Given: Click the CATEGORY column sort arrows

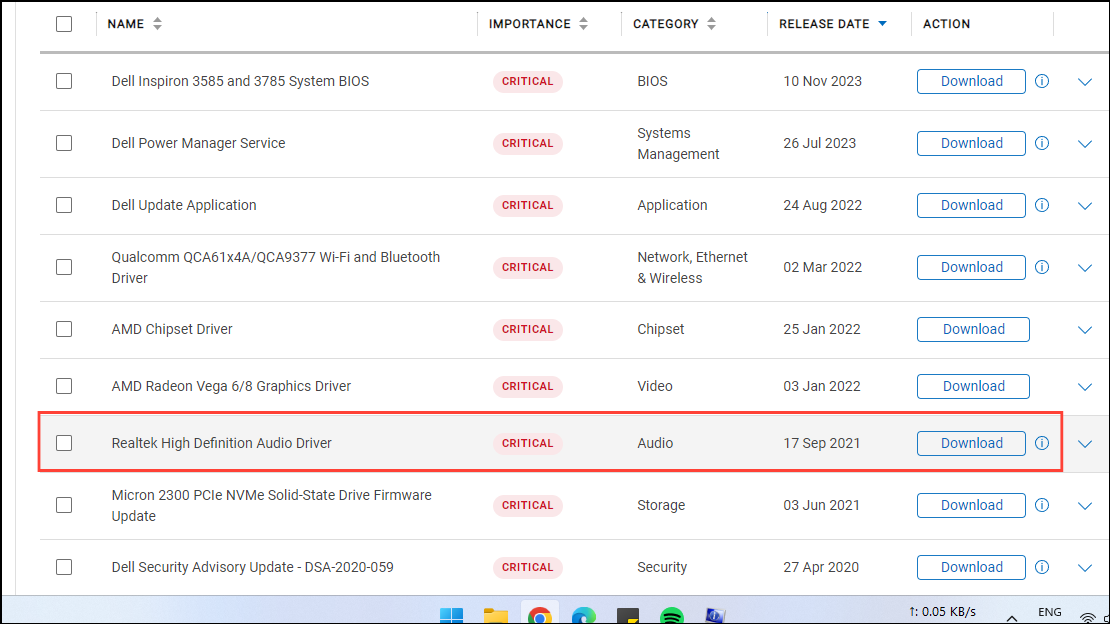Looking at the screenshot, I should 711,24.
